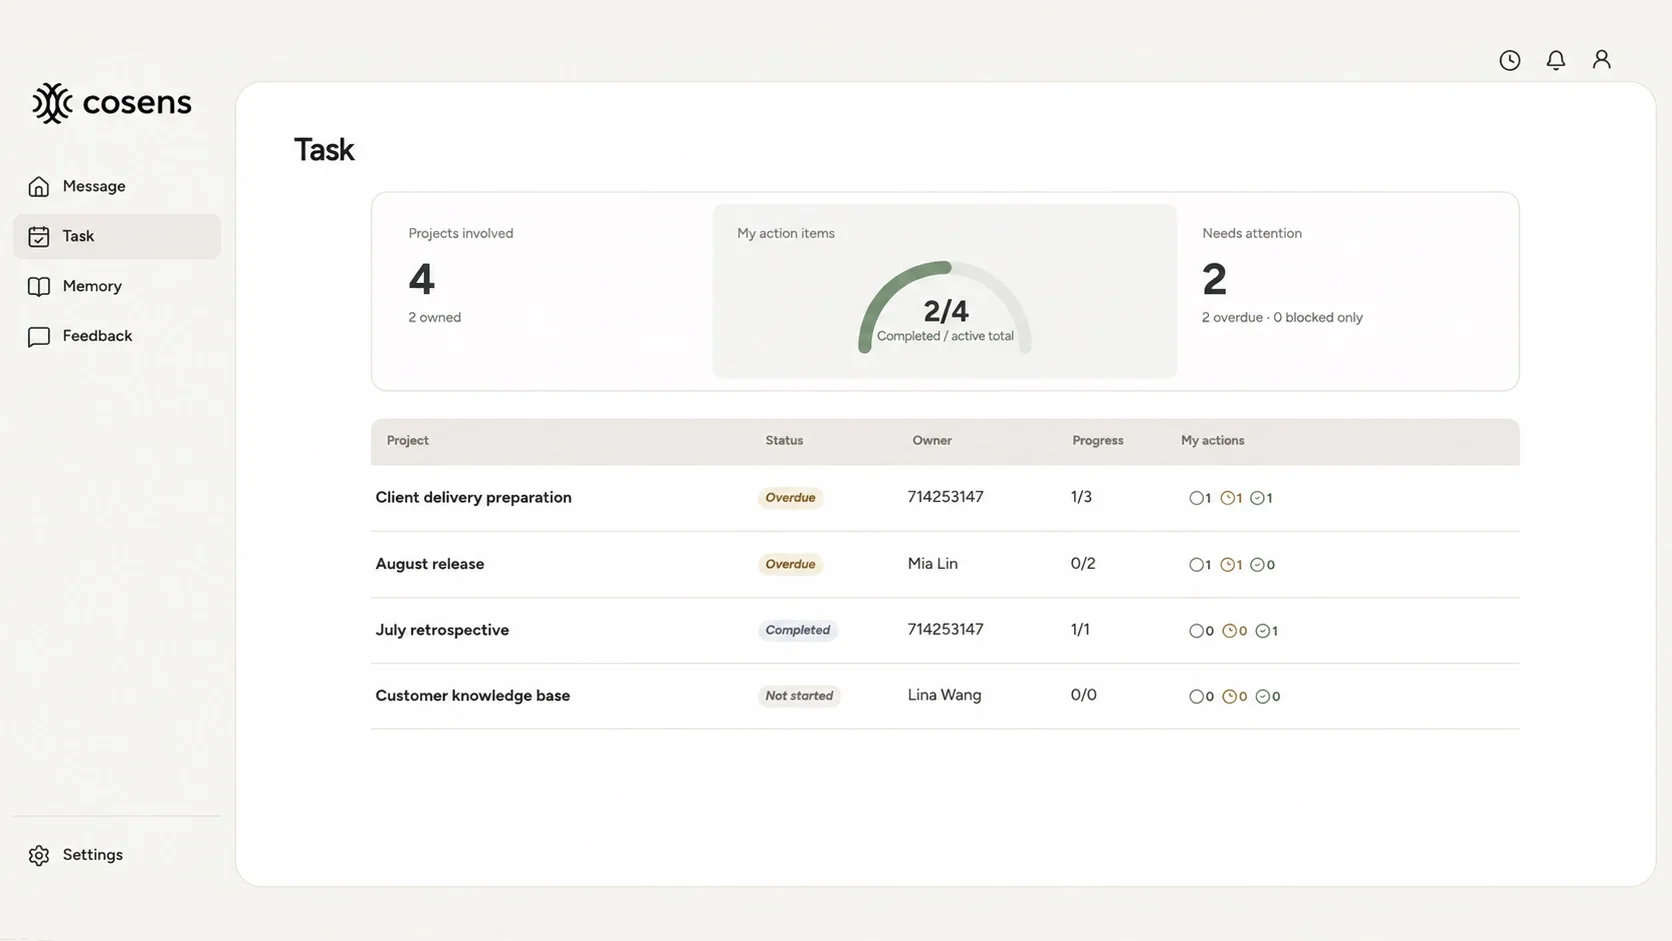The image size is (1672, 941).
Task: Click the Status column header
Action: click(784, 441)
